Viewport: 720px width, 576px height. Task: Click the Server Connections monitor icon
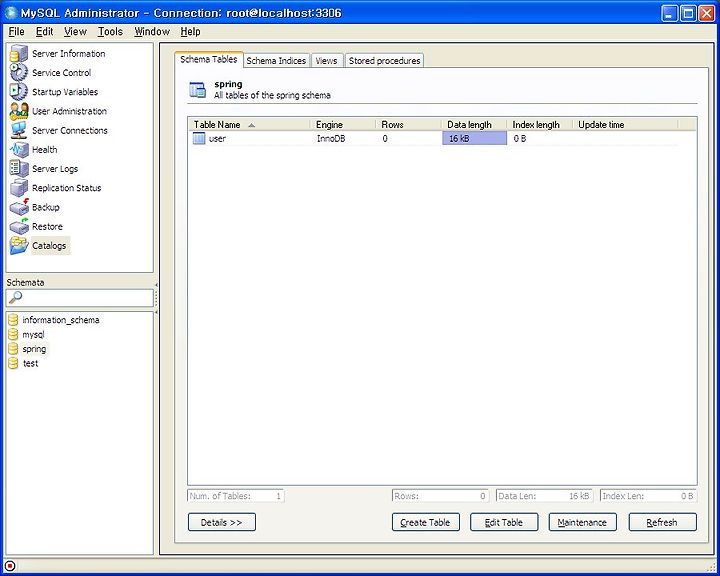click(x=19, y=130)
